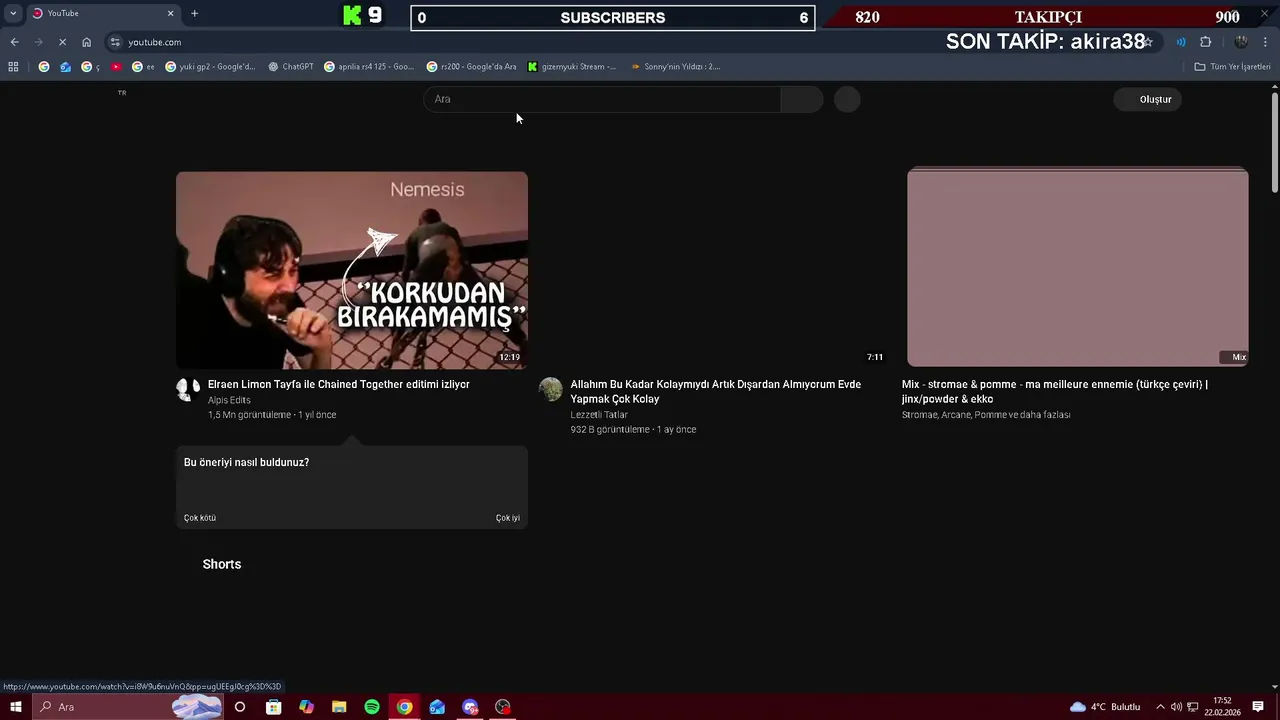Screen dimensions: 1280x720
Task: Open the Task View taskbar button
Action: 240,707
